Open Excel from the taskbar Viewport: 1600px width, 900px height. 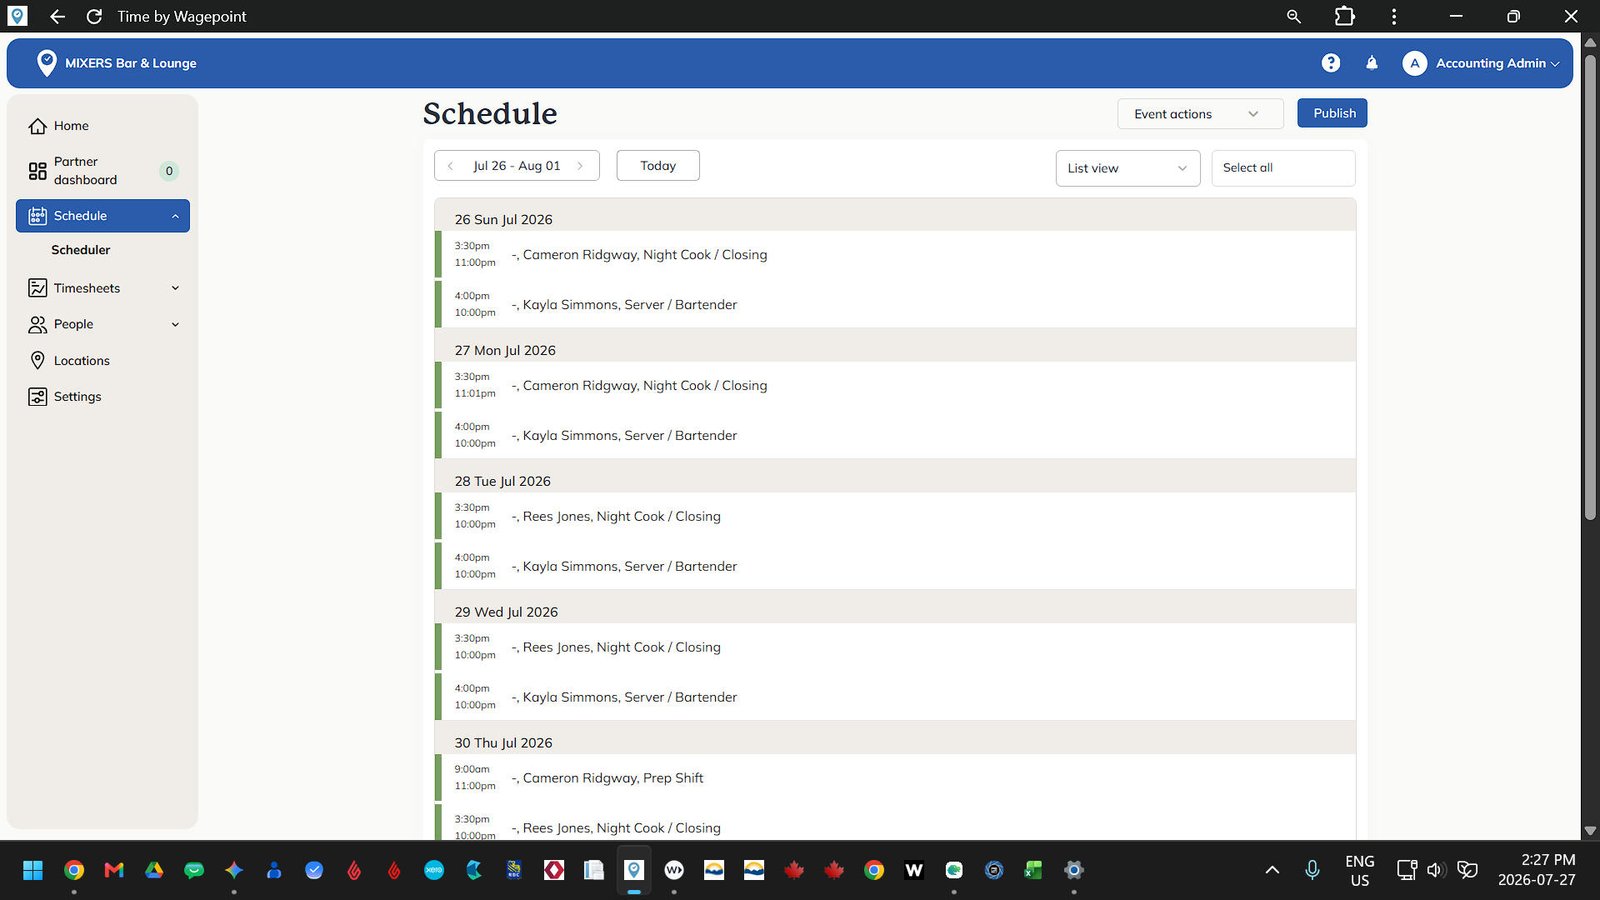point(1034,870)
